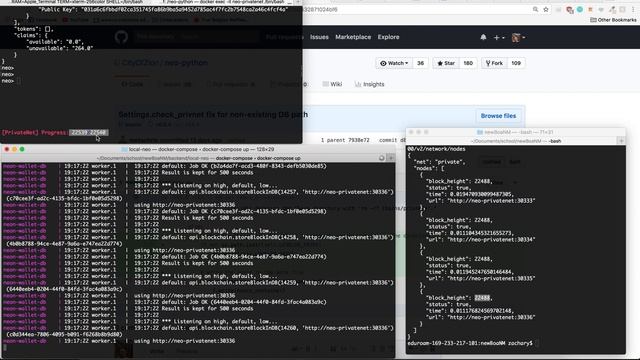Image resolution: width=640 pixels, height=360 pixels.
Task: Select the docker-compose up terminal tab
Action: pos(198,158)
